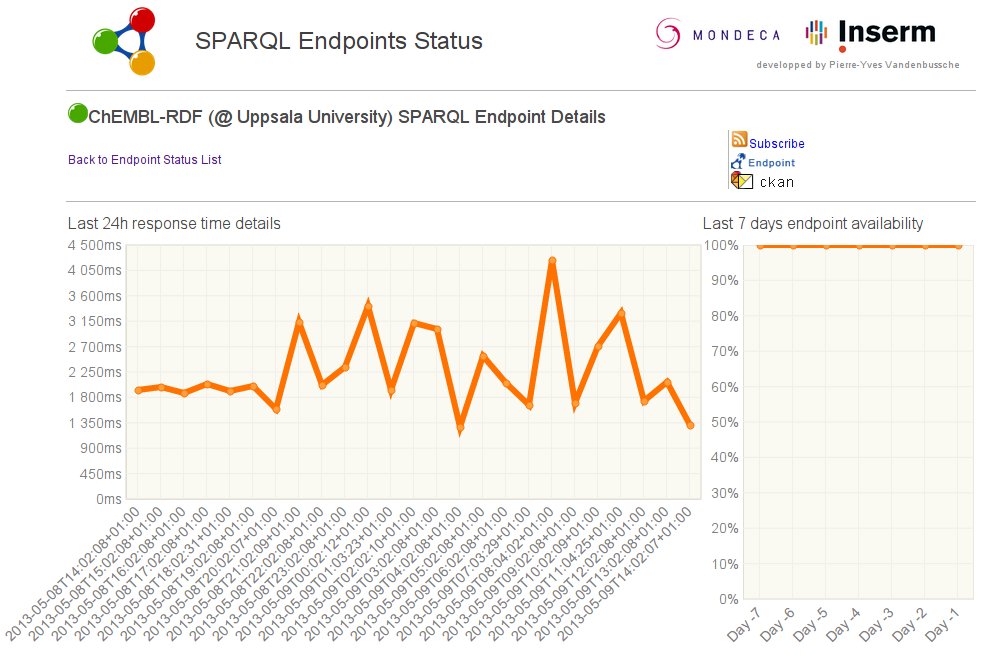Click the ChEMBL-RDF Endpoint Details heading

[x=347, y=117]
